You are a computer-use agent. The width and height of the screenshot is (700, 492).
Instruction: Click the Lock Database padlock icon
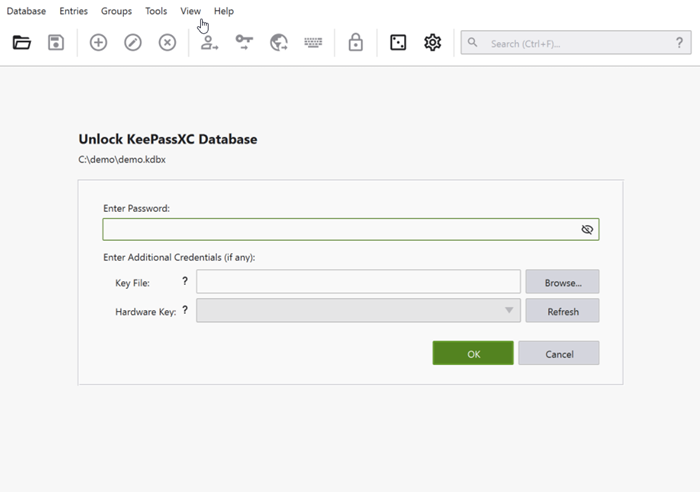[x=355, y=43]
